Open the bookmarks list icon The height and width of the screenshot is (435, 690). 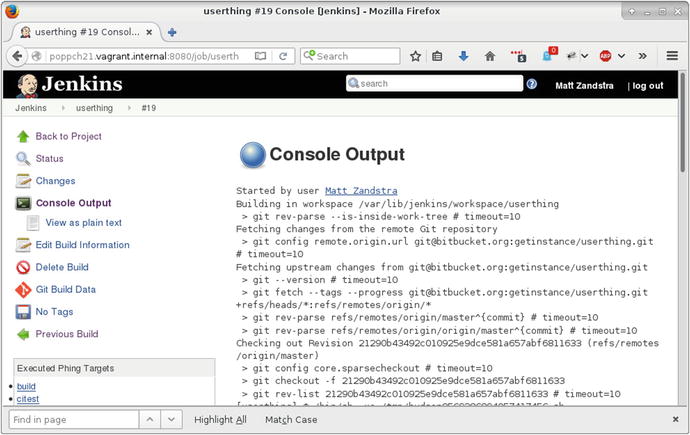(x=437, y=56)
